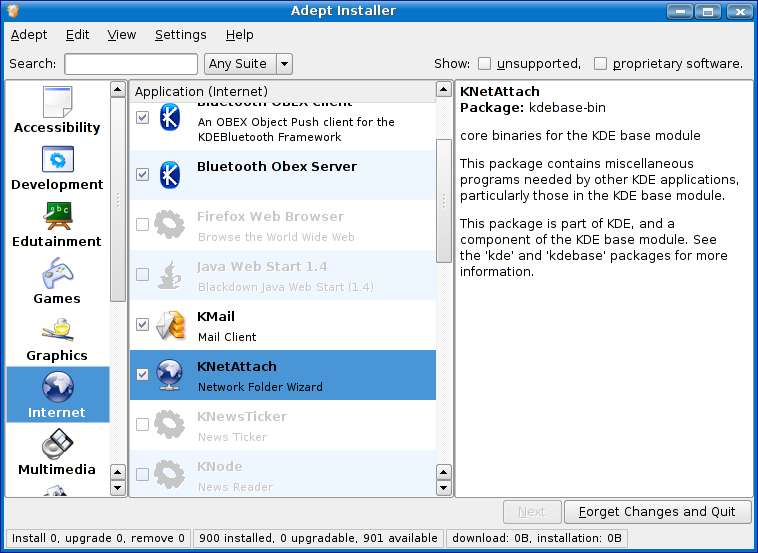Click the Bluetooth Obex Server icon

pos(170,175)
